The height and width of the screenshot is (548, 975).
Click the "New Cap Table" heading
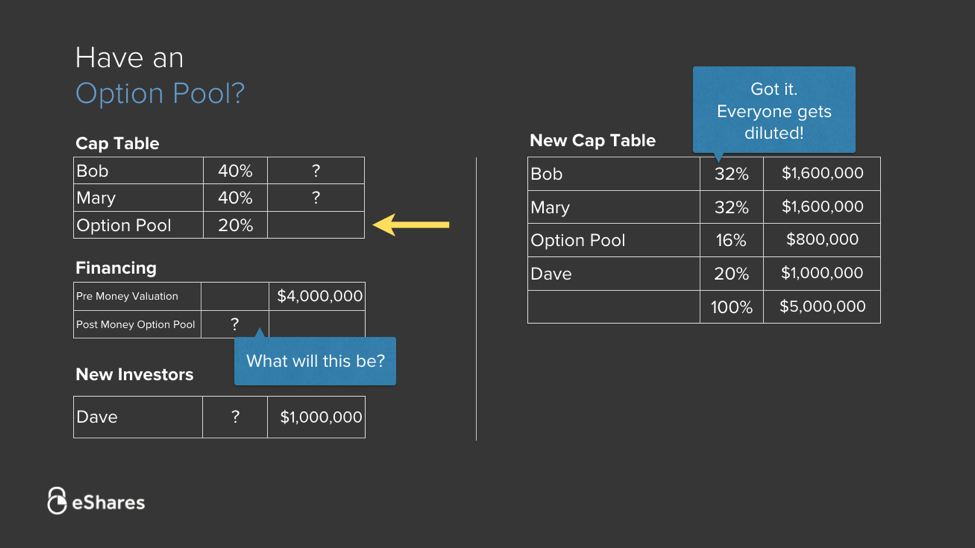[x=592, y=141]
